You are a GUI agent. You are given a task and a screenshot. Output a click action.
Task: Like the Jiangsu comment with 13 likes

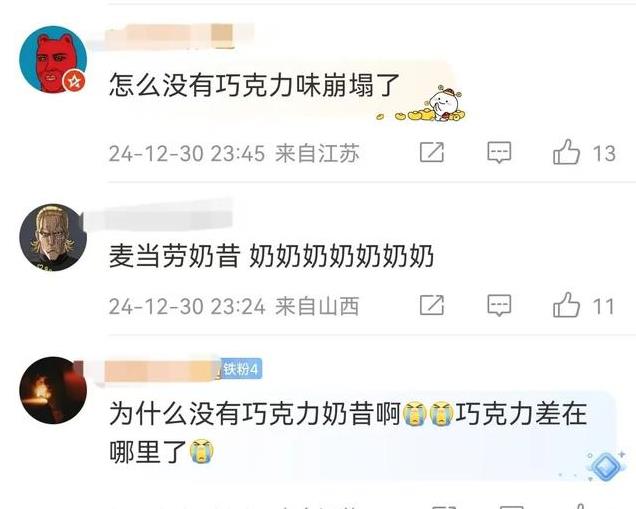566,152
